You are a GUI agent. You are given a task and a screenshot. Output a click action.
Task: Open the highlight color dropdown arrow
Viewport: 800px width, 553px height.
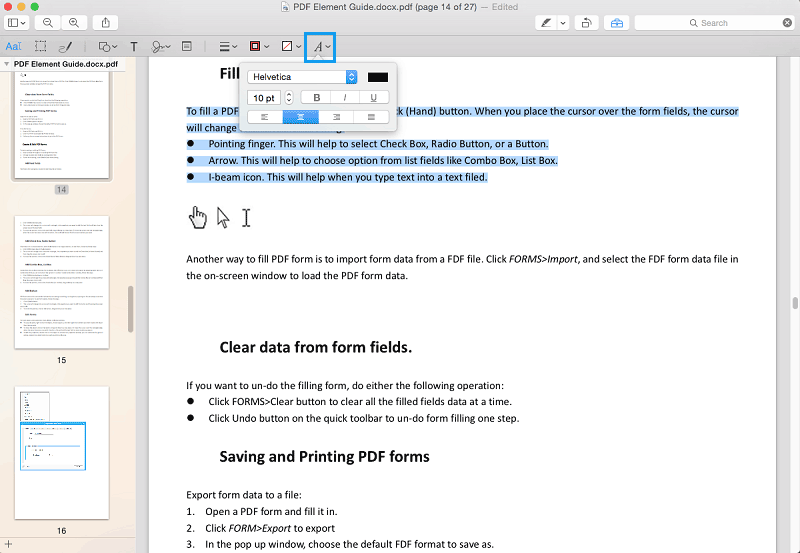pyautogui.click(x=563, y=23)
